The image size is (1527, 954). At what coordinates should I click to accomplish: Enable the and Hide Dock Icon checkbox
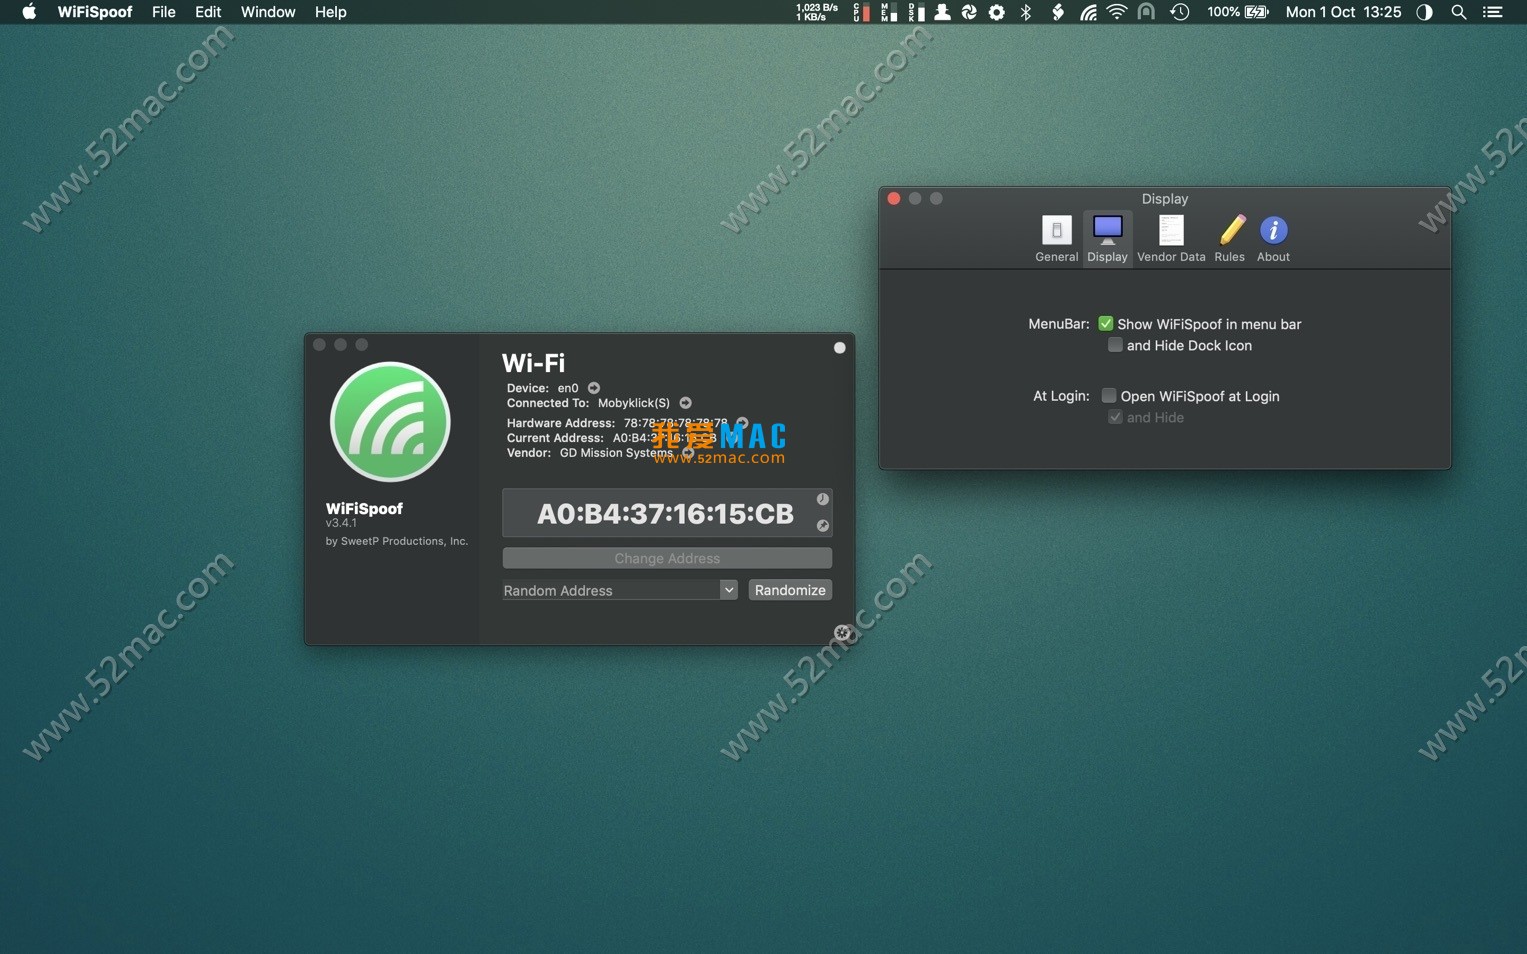click(x=1115, y=345)
